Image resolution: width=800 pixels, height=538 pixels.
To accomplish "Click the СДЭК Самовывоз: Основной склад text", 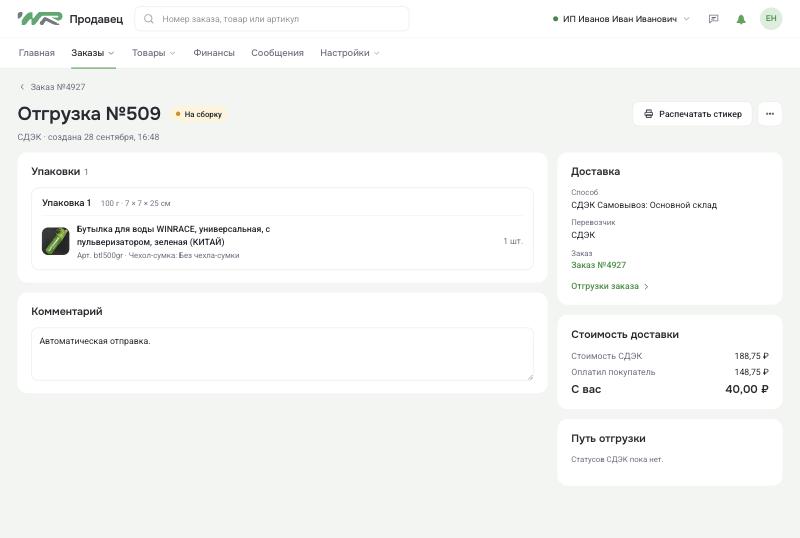I will (x=644, y=205).
